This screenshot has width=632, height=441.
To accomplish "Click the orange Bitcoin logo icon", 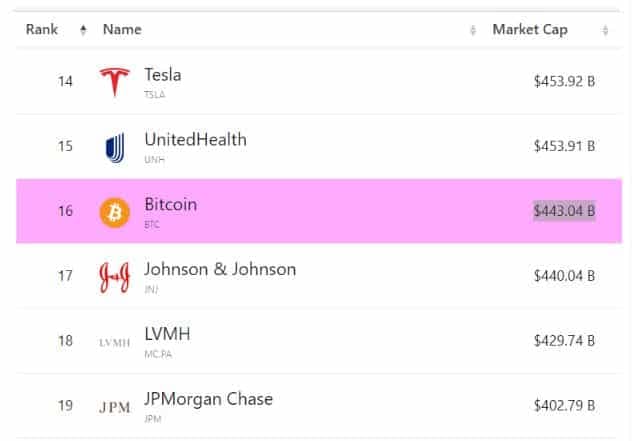I will tap(115, 212).
